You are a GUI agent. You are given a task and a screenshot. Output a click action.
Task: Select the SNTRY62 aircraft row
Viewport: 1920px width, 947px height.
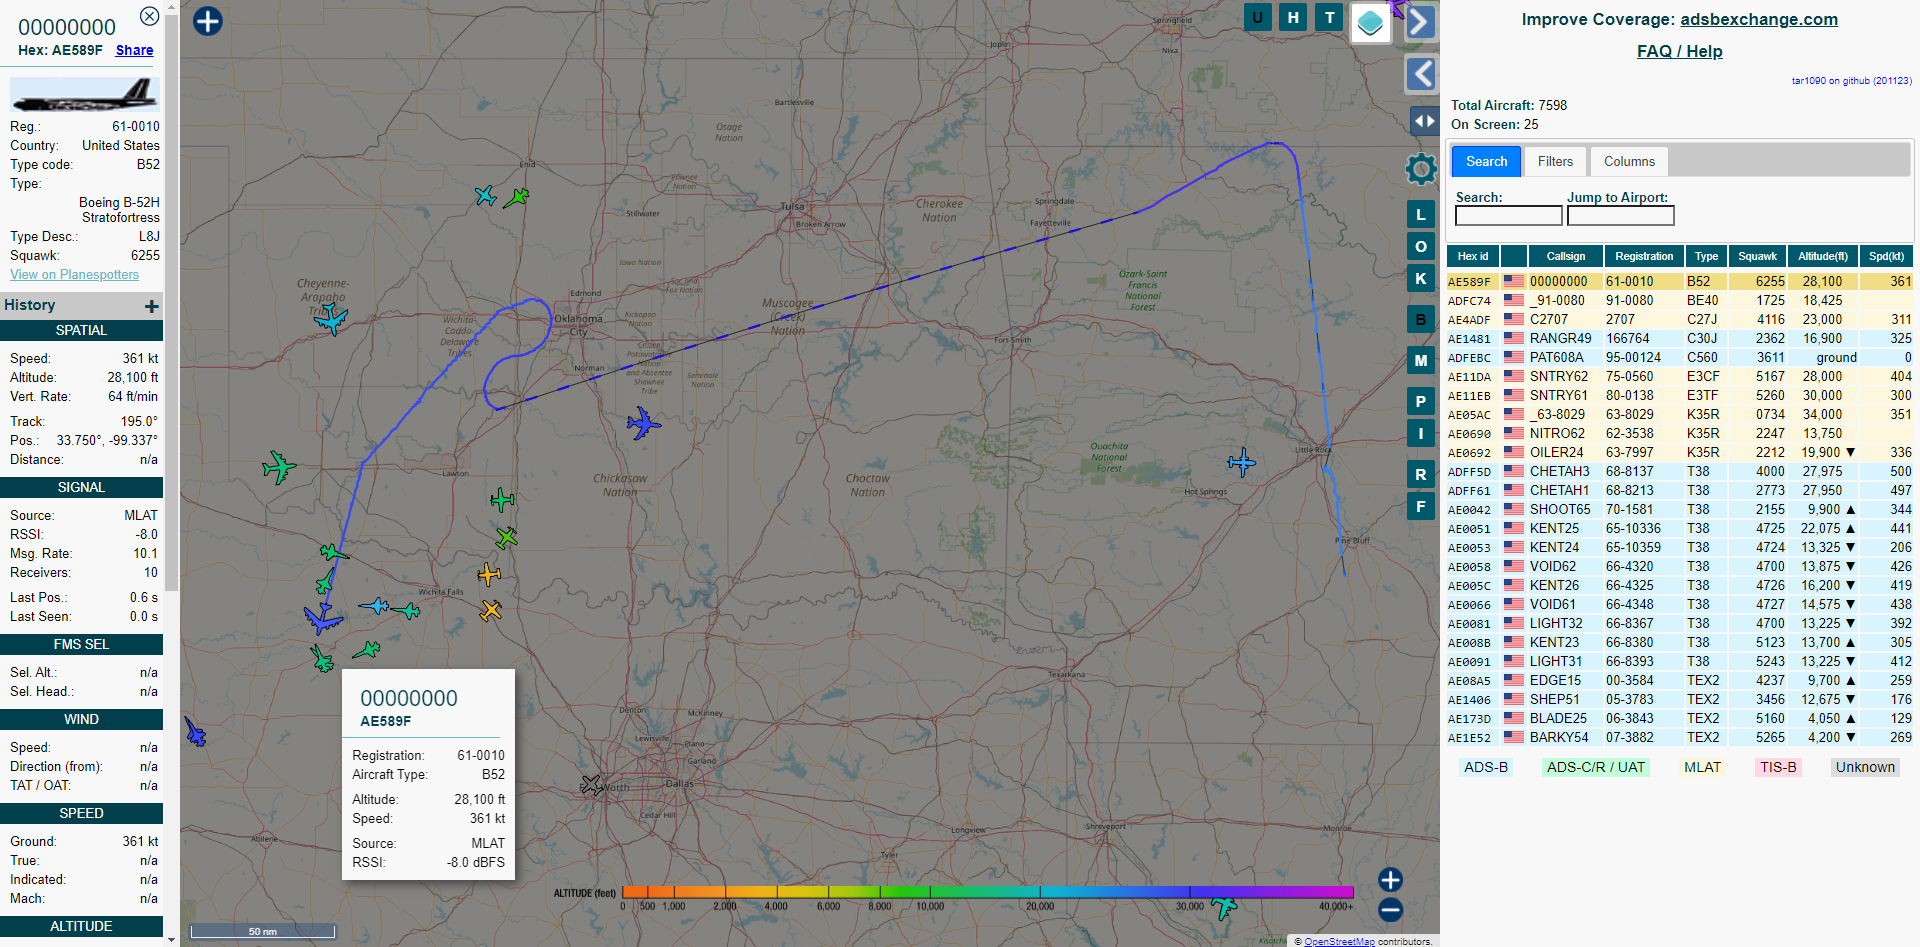tap(1679, 377)
